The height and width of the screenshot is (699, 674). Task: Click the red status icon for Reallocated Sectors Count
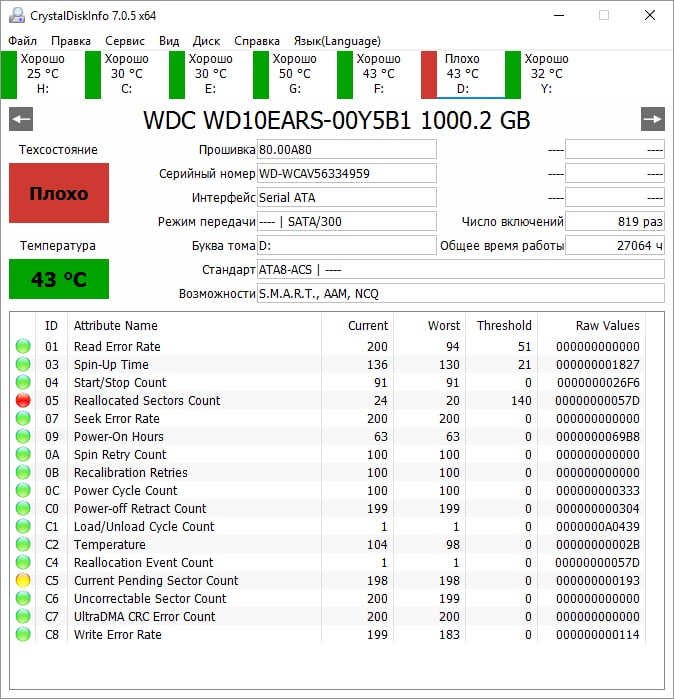pos(23,400)
